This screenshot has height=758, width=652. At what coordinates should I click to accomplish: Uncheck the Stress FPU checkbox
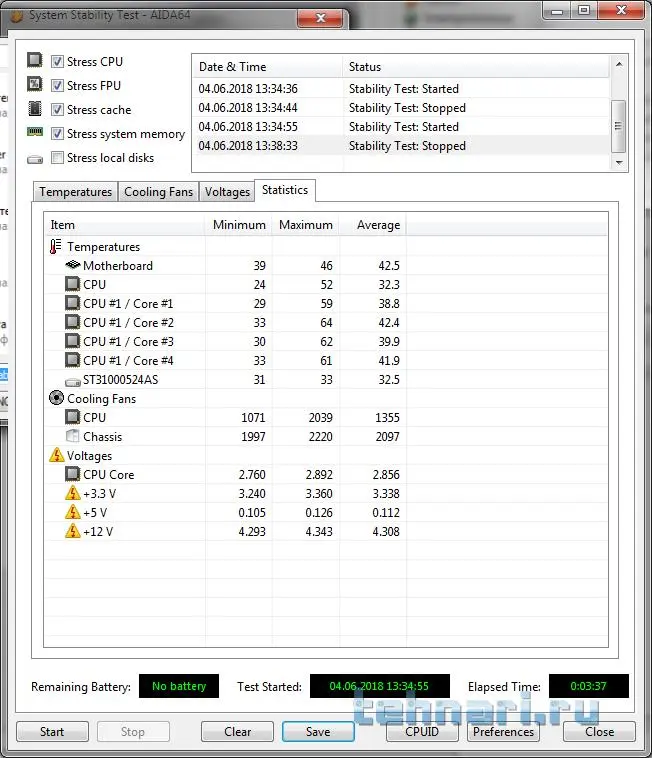tap(57, 86)
